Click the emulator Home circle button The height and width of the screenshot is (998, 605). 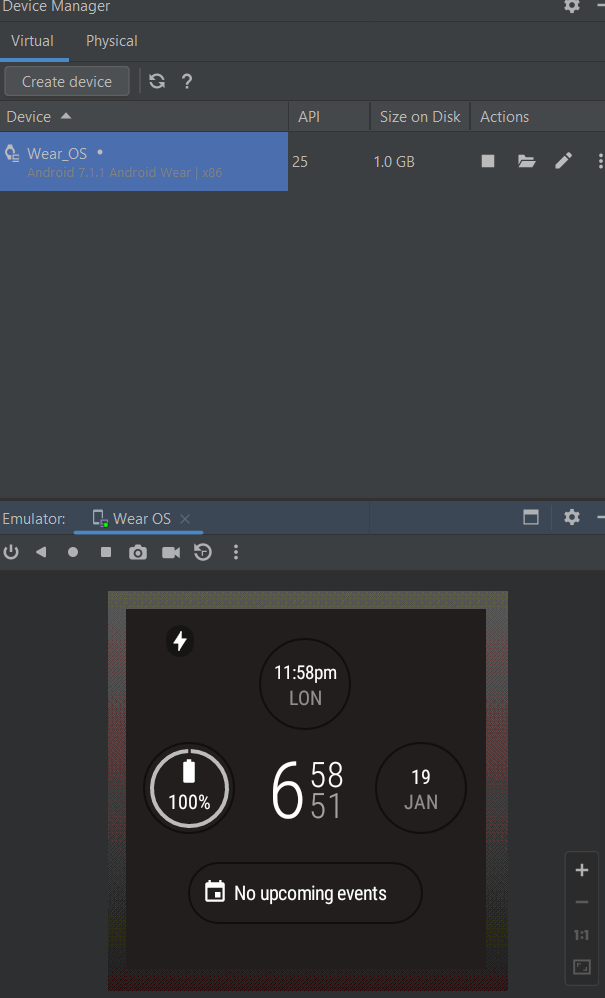pos(73,552)
